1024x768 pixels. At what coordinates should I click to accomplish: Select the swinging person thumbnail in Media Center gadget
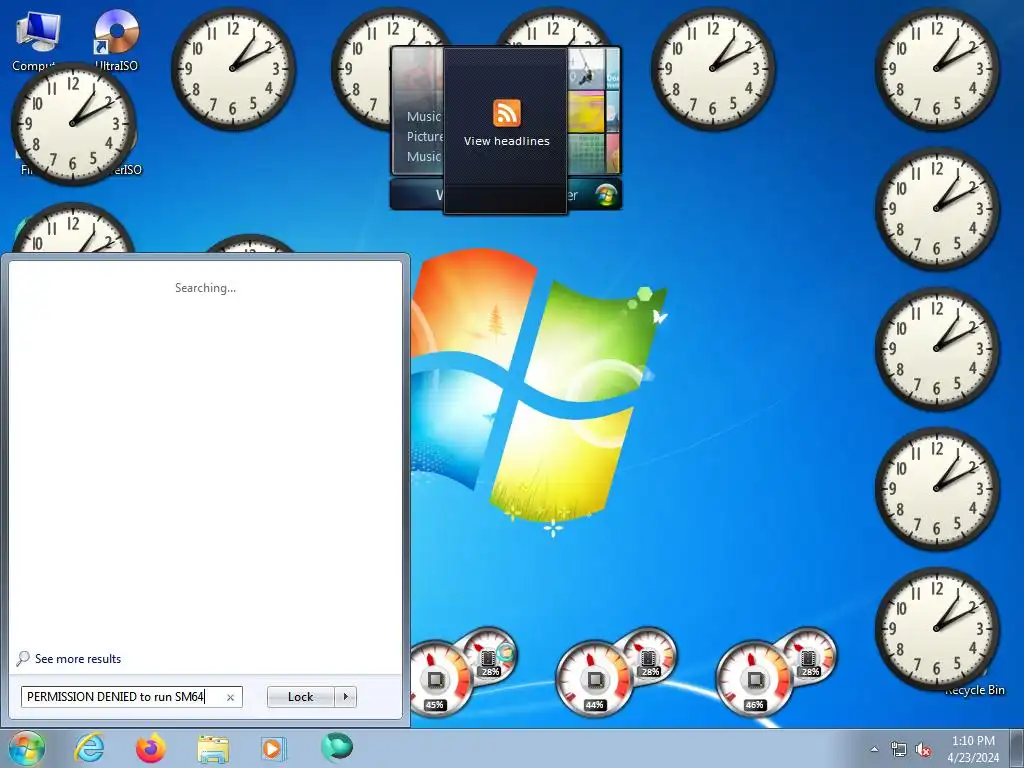coord(585,69)
